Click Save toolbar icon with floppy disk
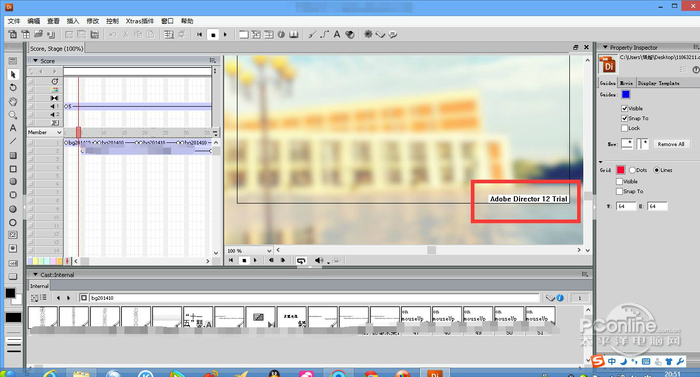This screenshot has width=700, height=377. pyautogui.click(x=94, y=34)
